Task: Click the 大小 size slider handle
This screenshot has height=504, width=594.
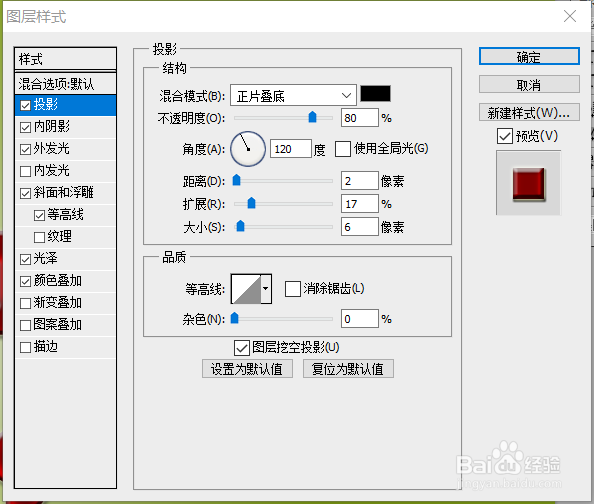Action: click(240, 226)
